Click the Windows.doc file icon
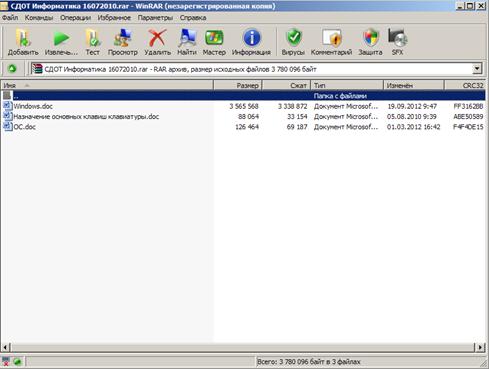 pyautogui.click(x=7, y=106)
